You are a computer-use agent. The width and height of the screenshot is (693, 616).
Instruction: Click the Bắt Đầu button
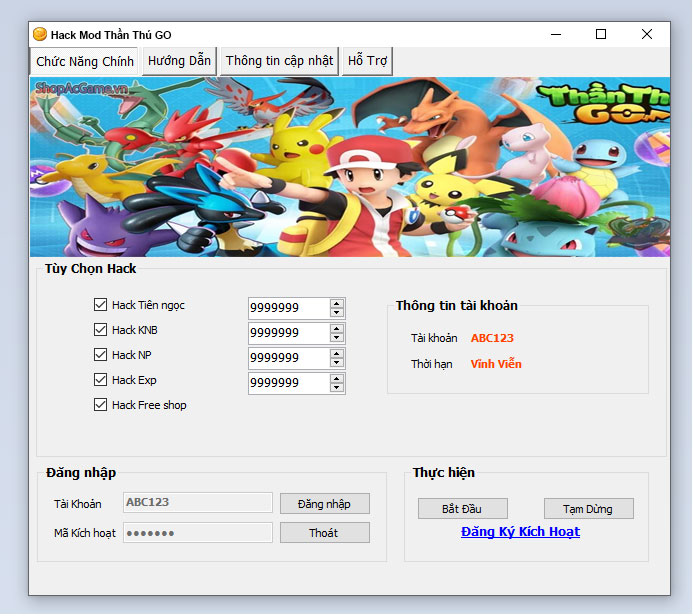pos(463,509)
